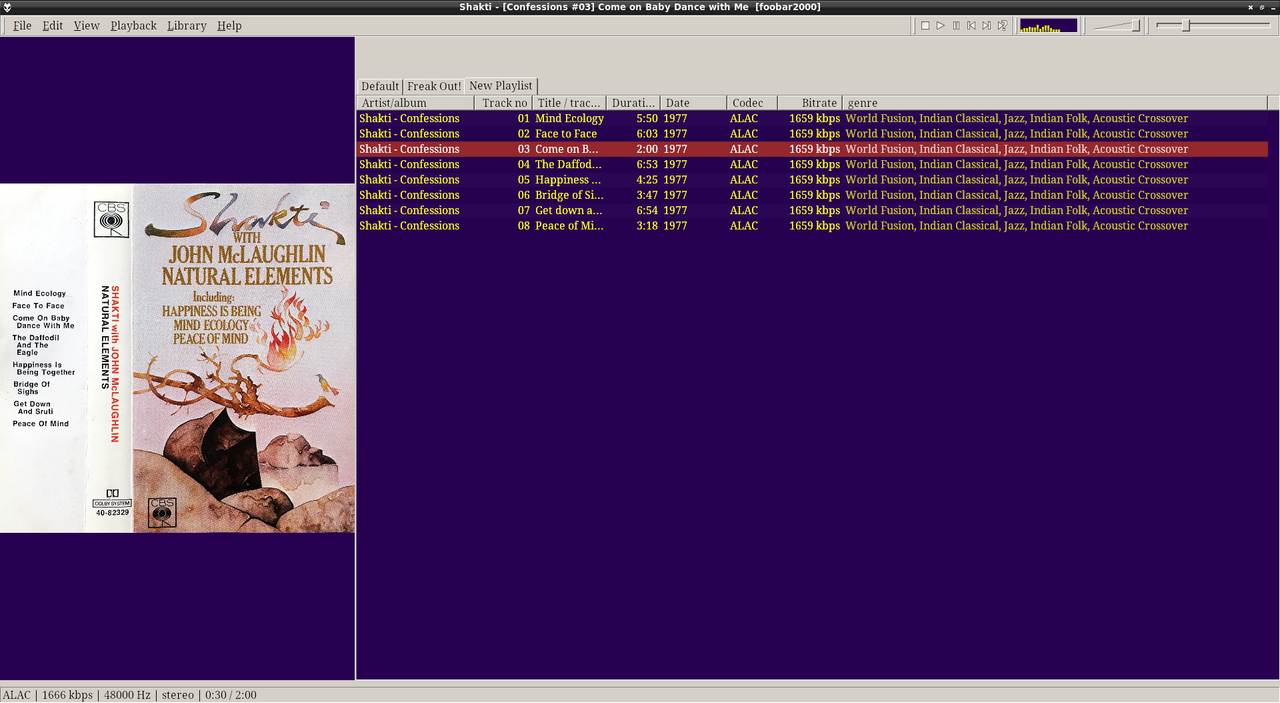Image resolution: width=1280 pixels, height=703 pixels.
Task: Open the View menu
Action: pyautogui.click(x=86, y=26)
